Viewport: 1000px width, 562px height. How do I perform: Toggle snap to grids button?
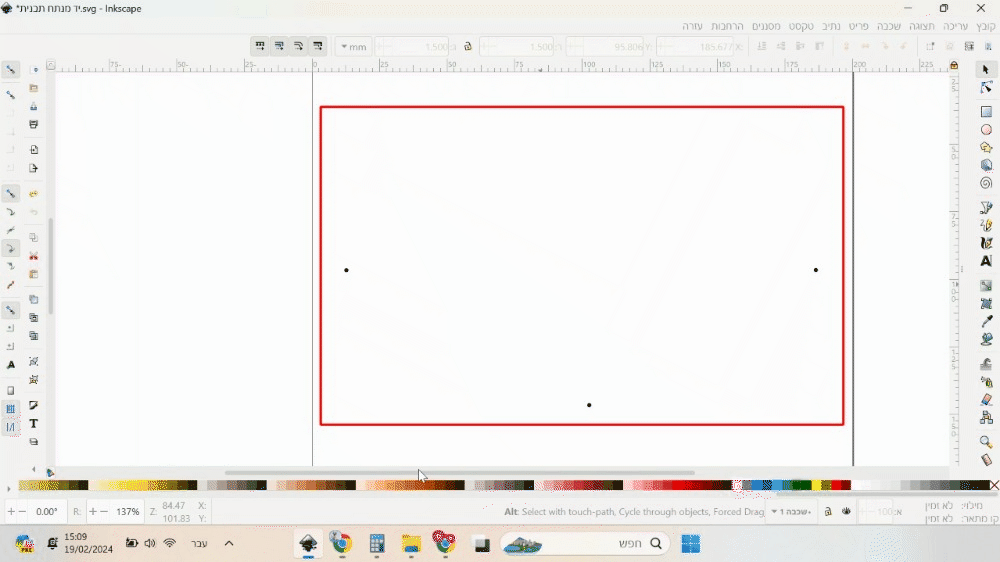point(11,409)
